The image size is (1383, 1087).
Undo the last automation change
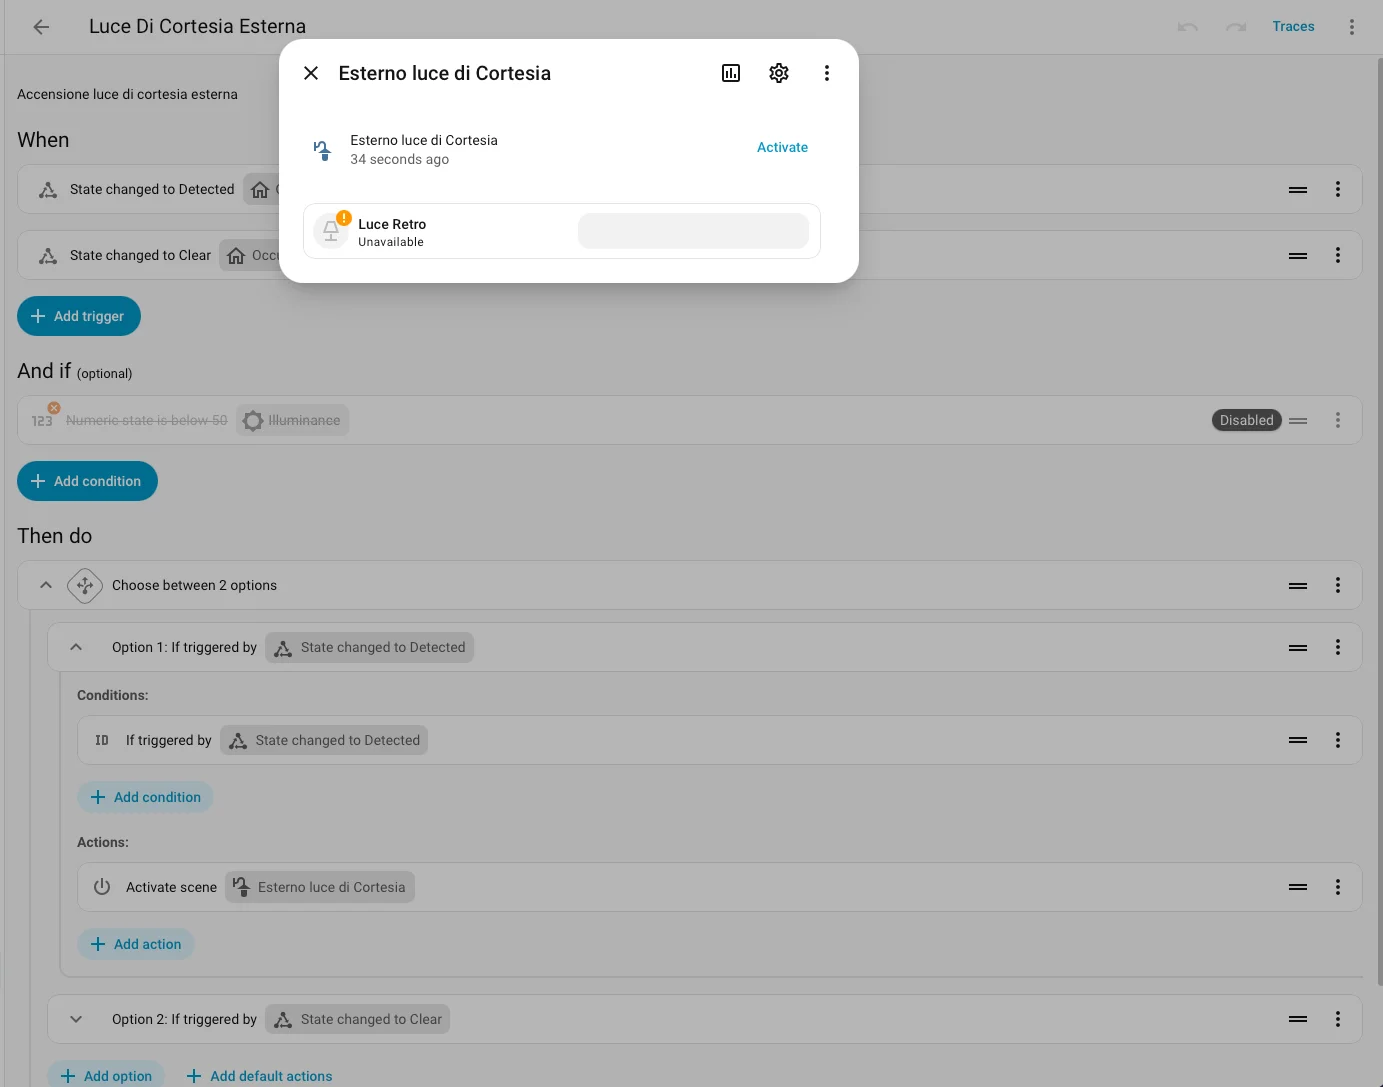(1188, 27)
